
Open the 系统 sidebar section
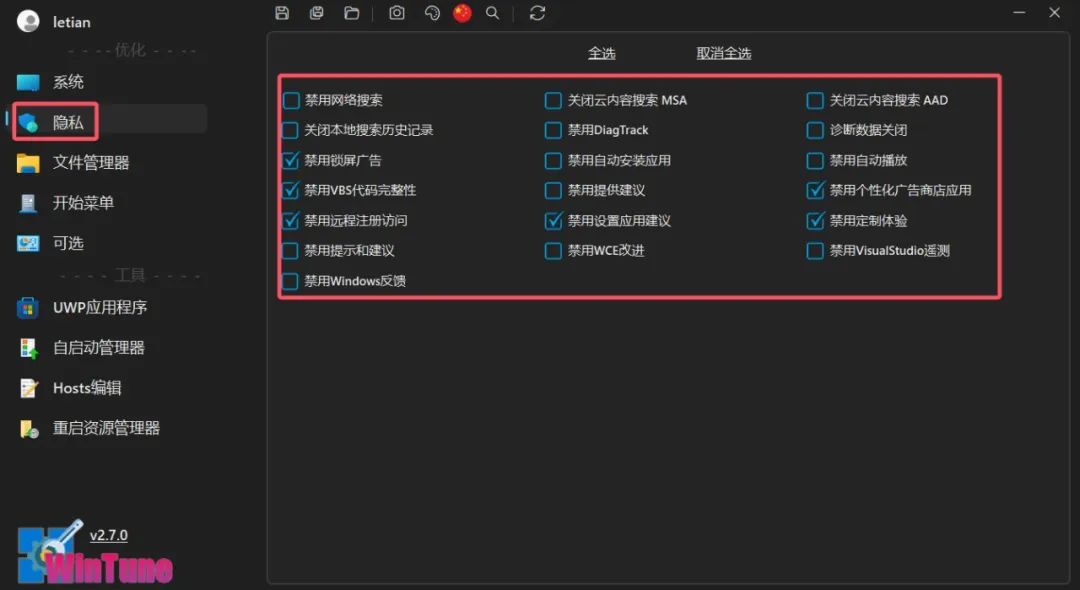tap(68, 82)
